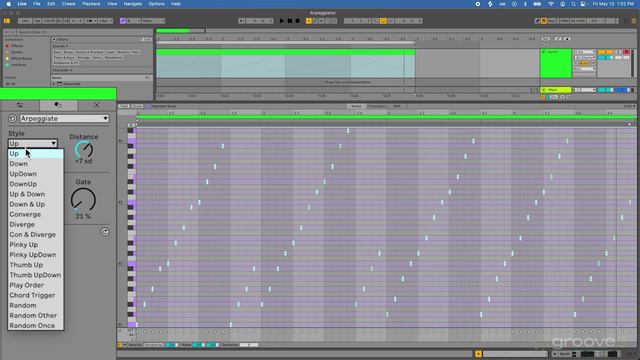
Task: Pick the Down & Up arpeggio style
Action: click(x=36, y=204)
